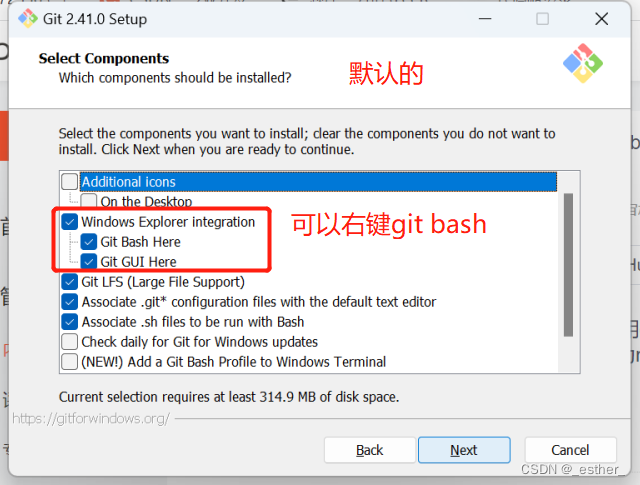Enable Check daily for Git updates
The height and width of the screenshot is (485, 640).
pos(70,342)
